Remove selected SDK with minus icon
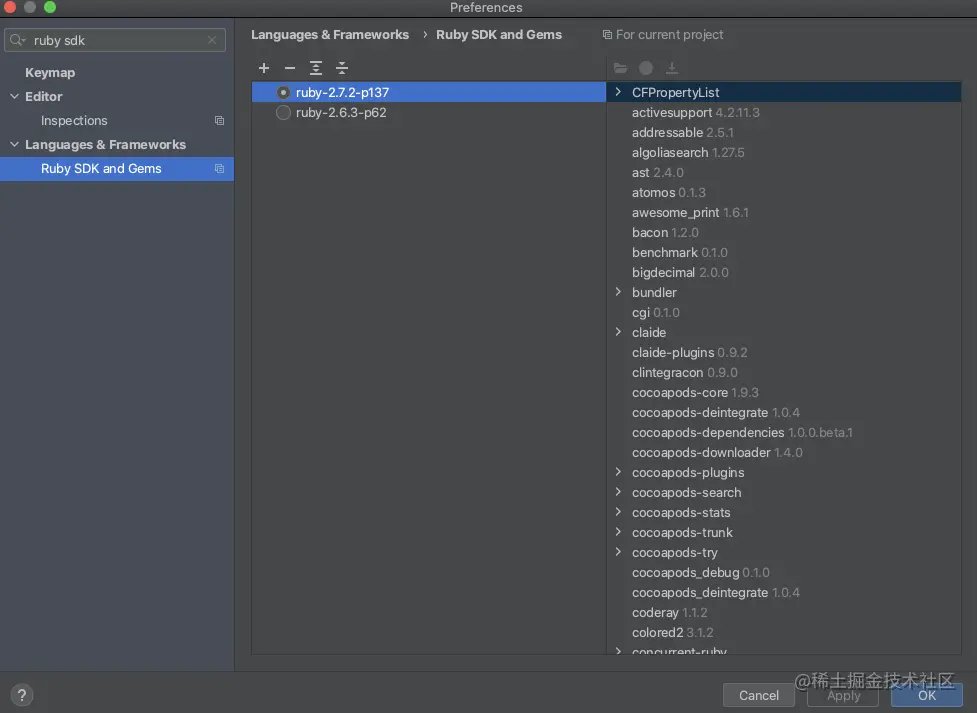The image size is (977, 713). click(x=290, y=68)
